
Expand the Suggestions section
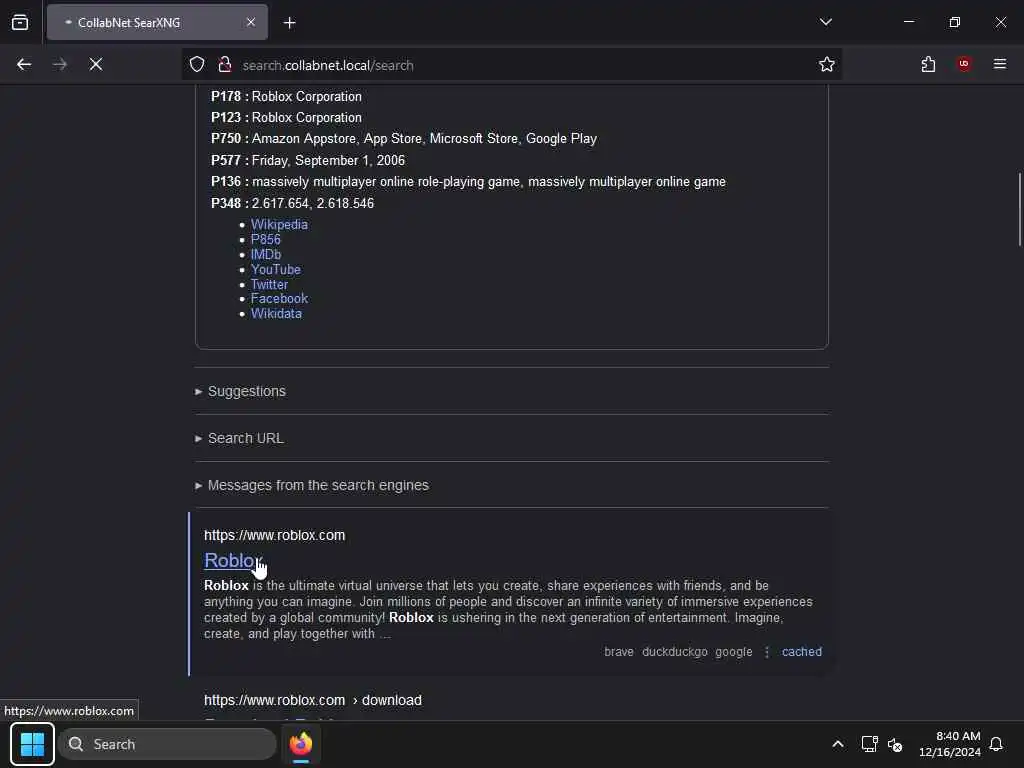coord(246,391)
